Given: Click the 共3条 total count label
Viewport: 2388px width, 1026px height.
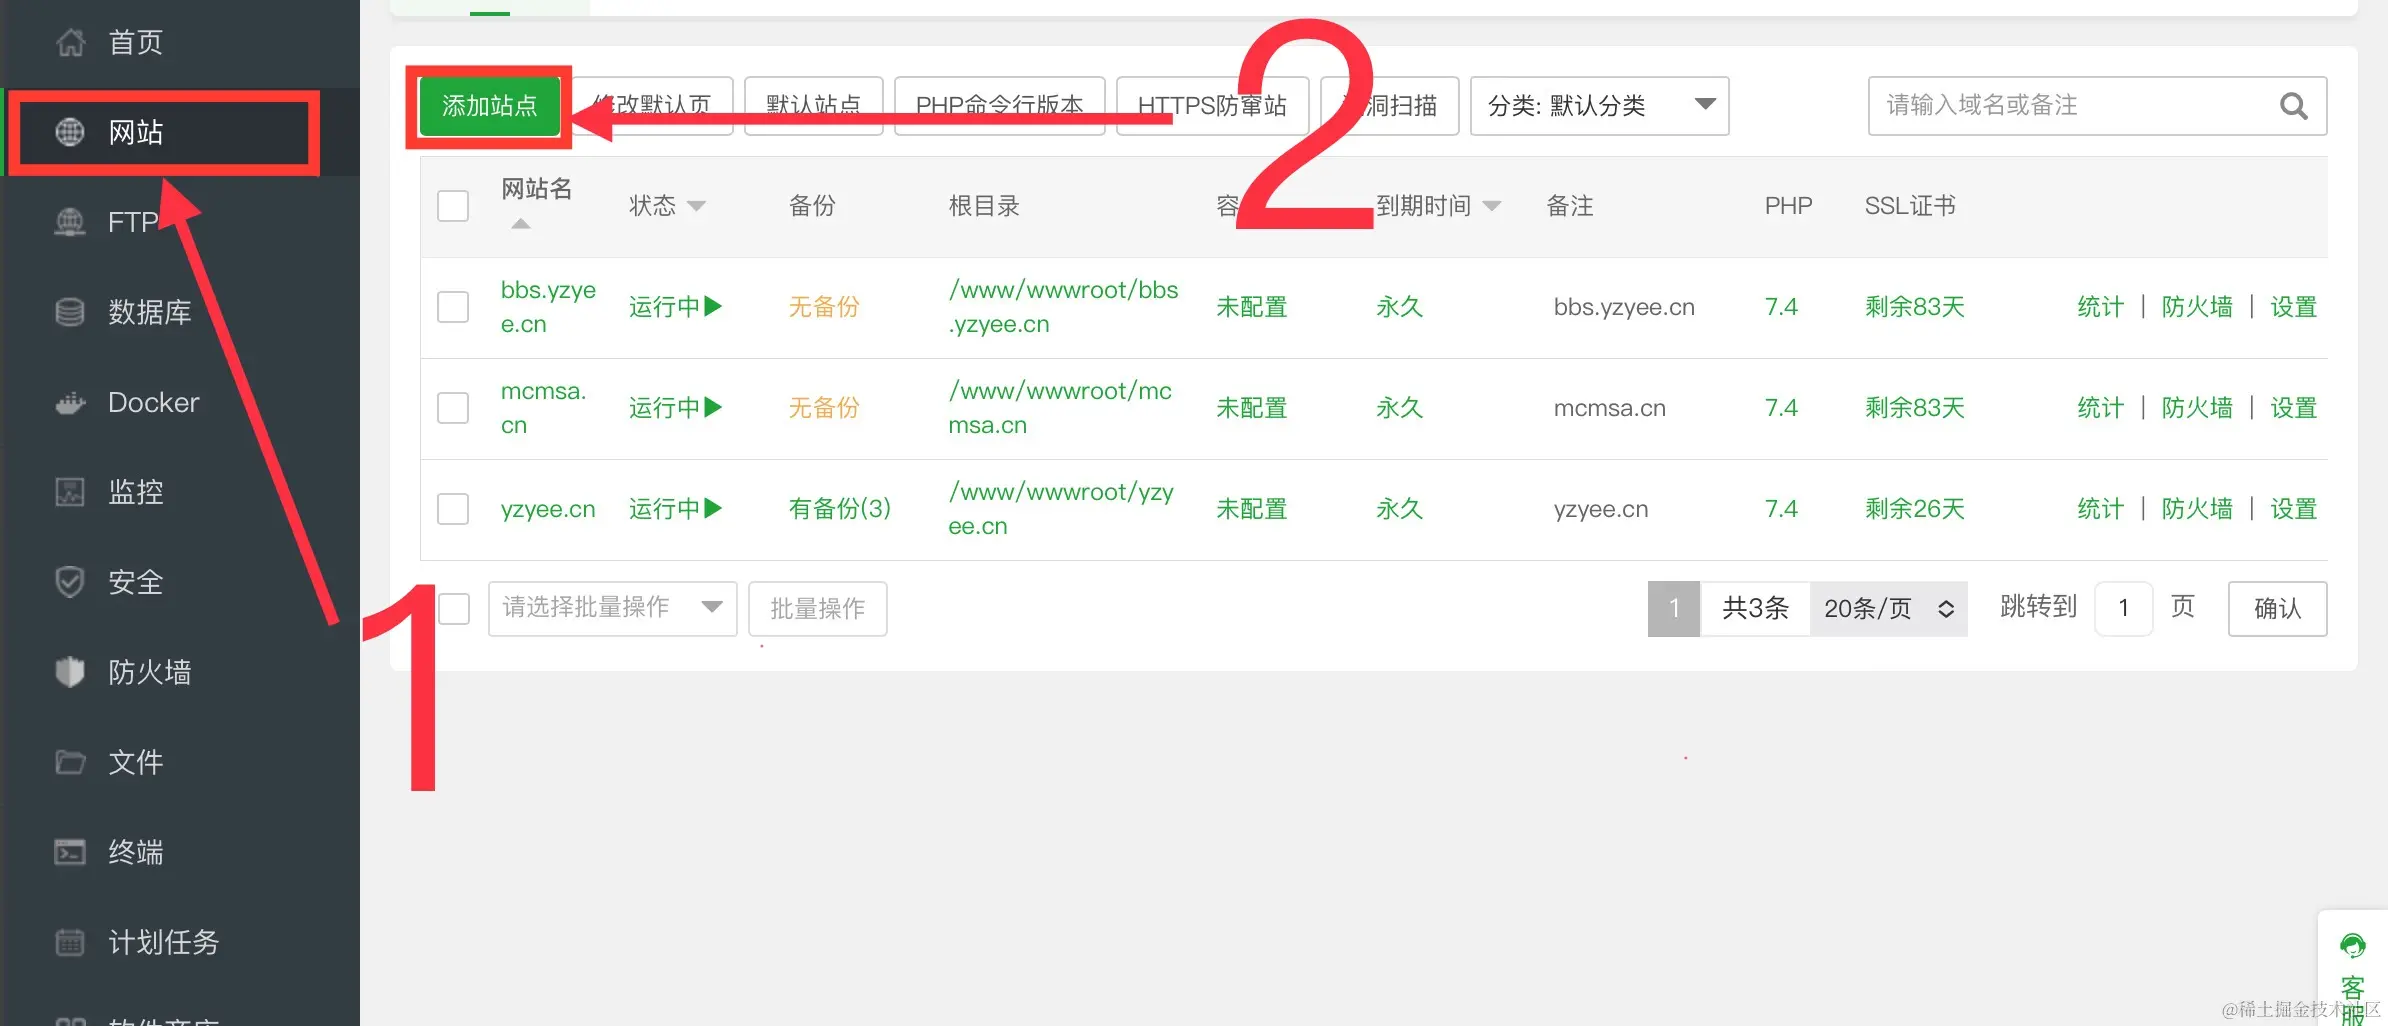Looking at the screenshot, I should tap(1755, 608).
